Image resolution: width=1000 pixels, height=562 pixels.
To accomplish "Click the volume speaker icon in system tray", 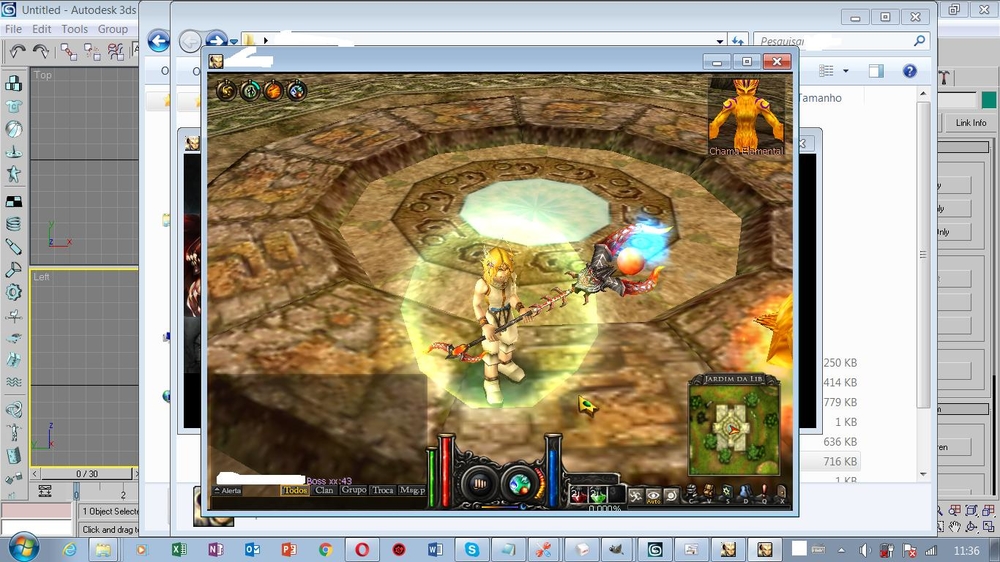I will tap(864, 551).
